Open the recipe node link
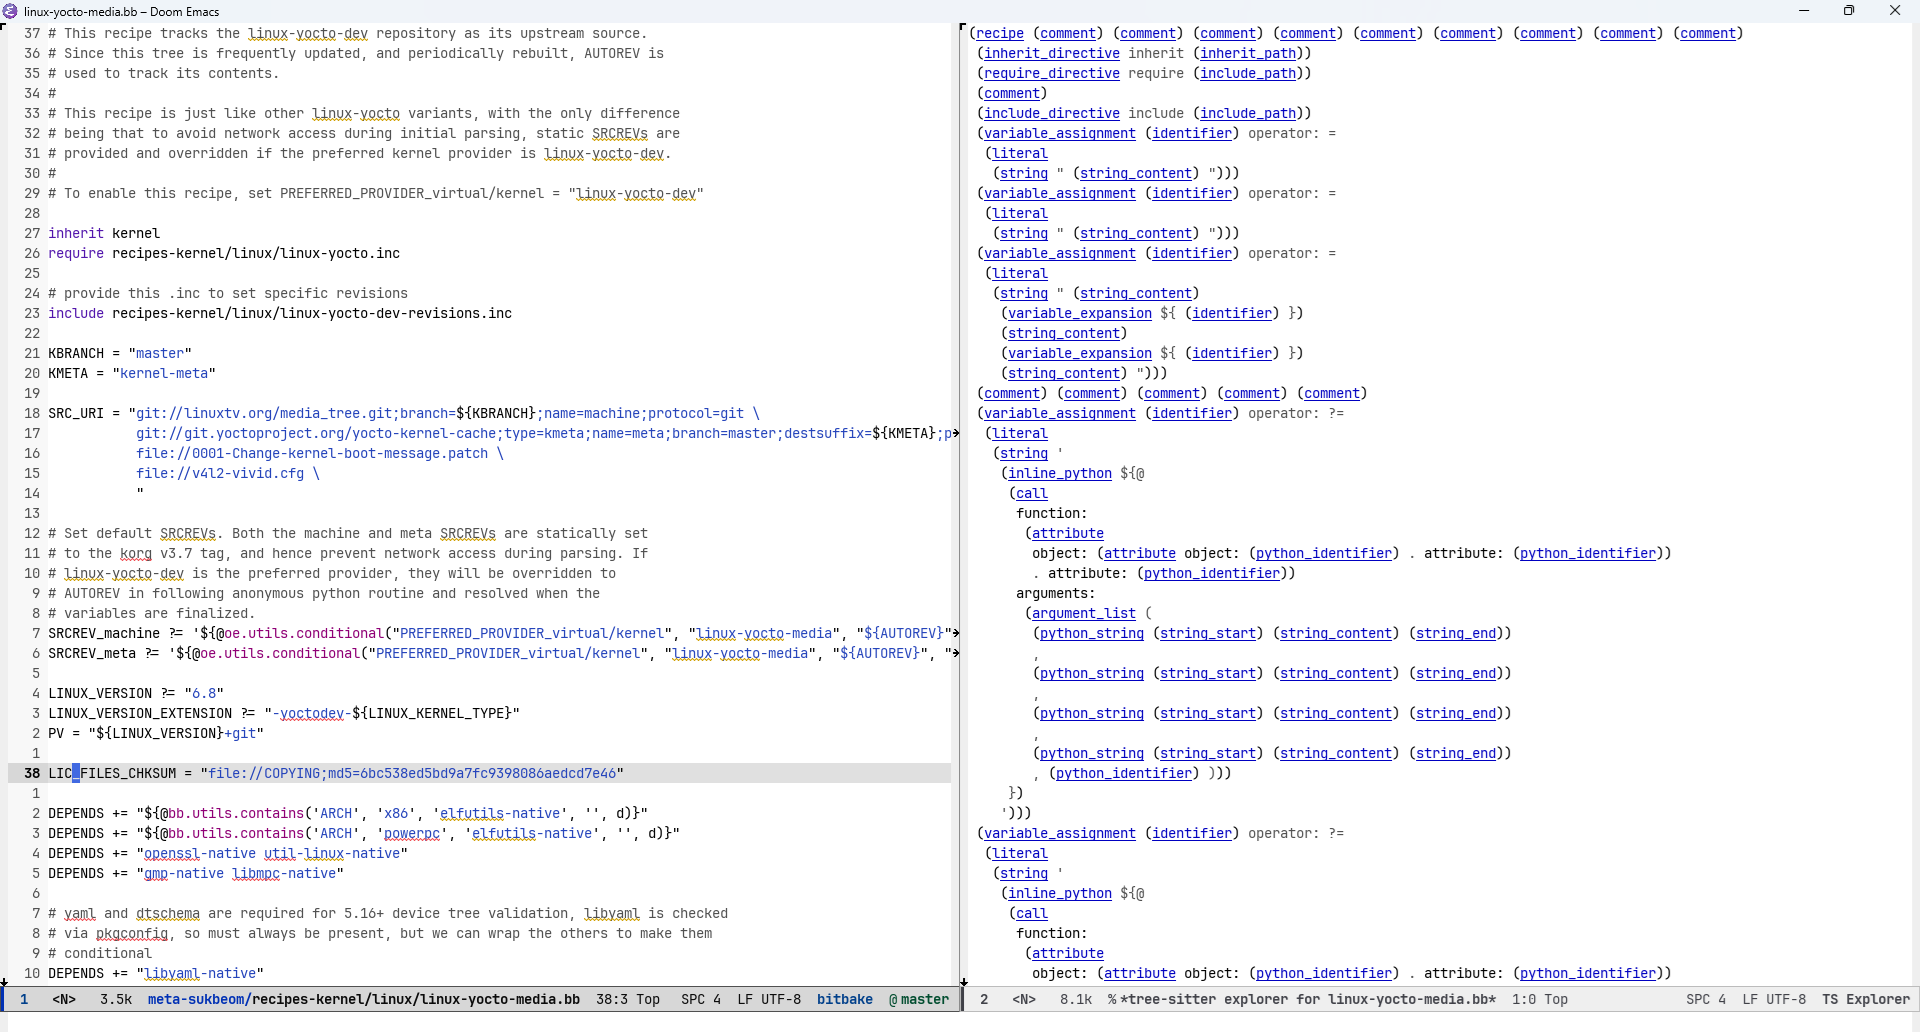This screenshot has width=1920, height=1032. pyautogui.click(x=1000, y=33)
